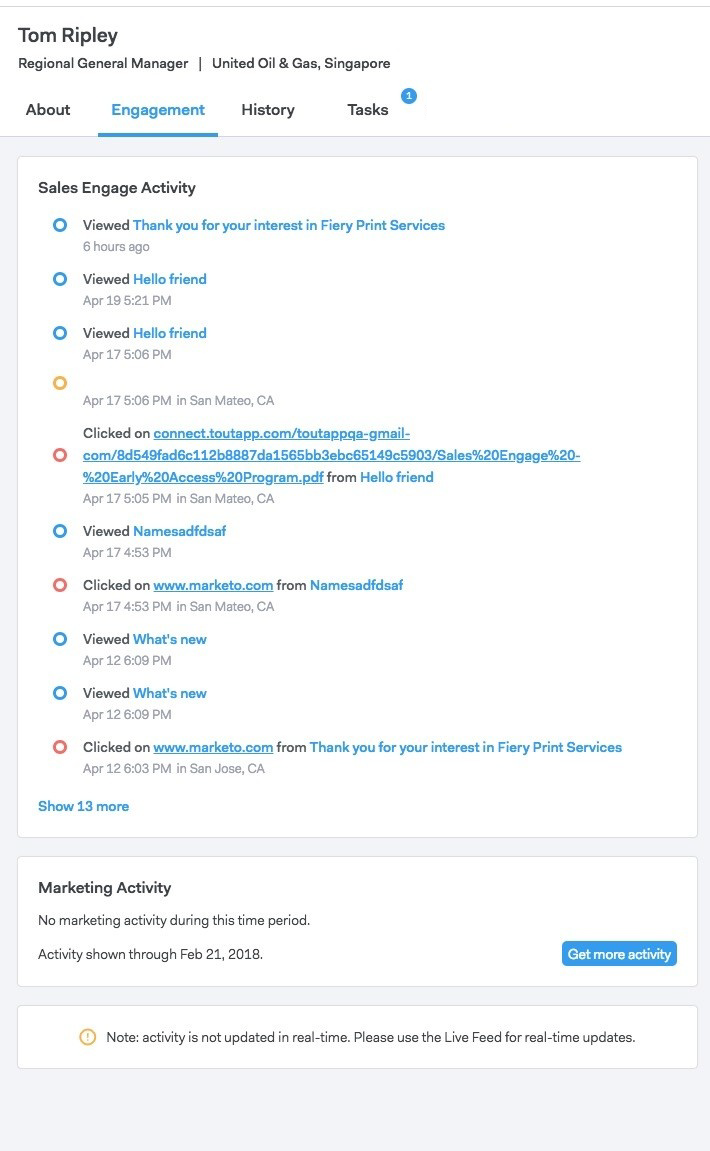Select the Engagement tab
This screenshot has height=1151, width=710.
158,110
